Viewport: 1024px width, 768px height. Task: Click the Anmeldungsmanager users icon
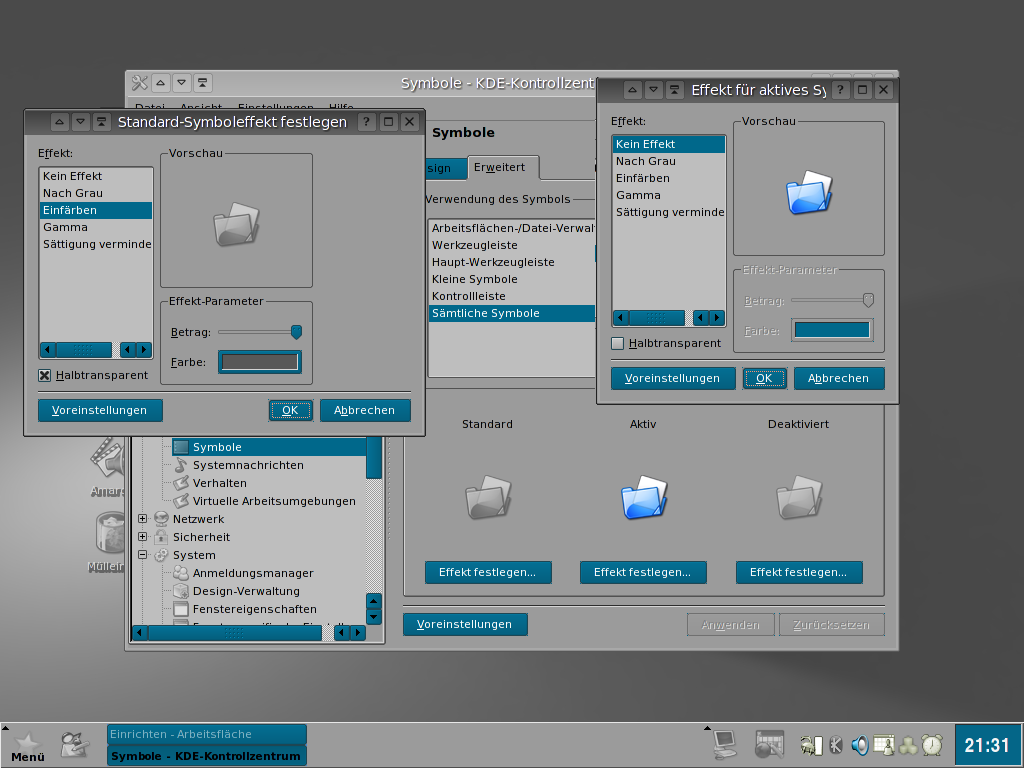pyautogui.click(x=181, y=573)
